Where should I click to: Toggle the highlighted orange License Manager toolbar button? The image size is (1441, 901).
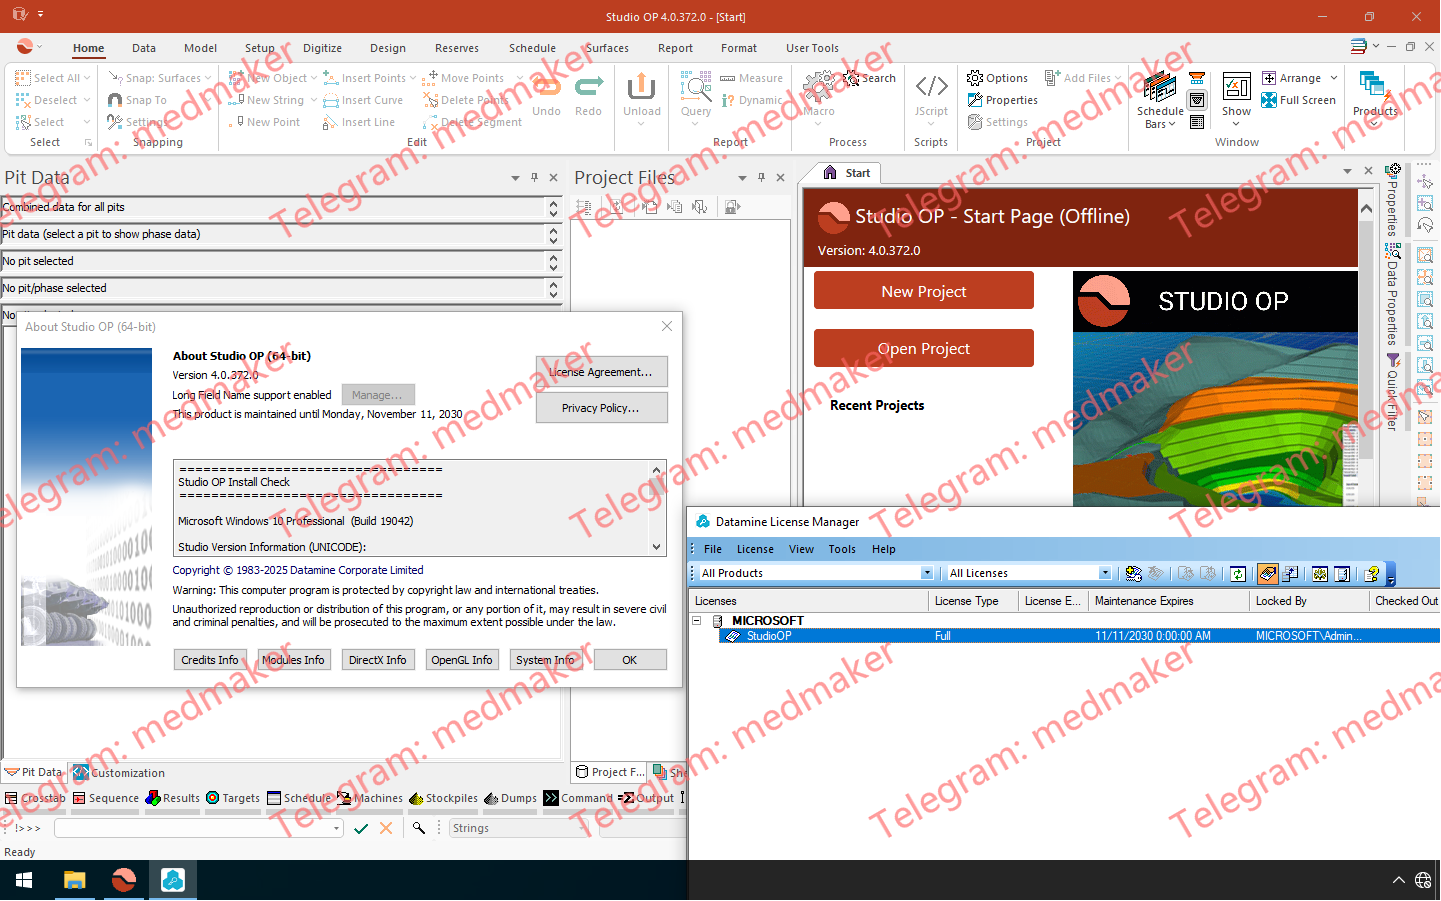(1267, 574)
